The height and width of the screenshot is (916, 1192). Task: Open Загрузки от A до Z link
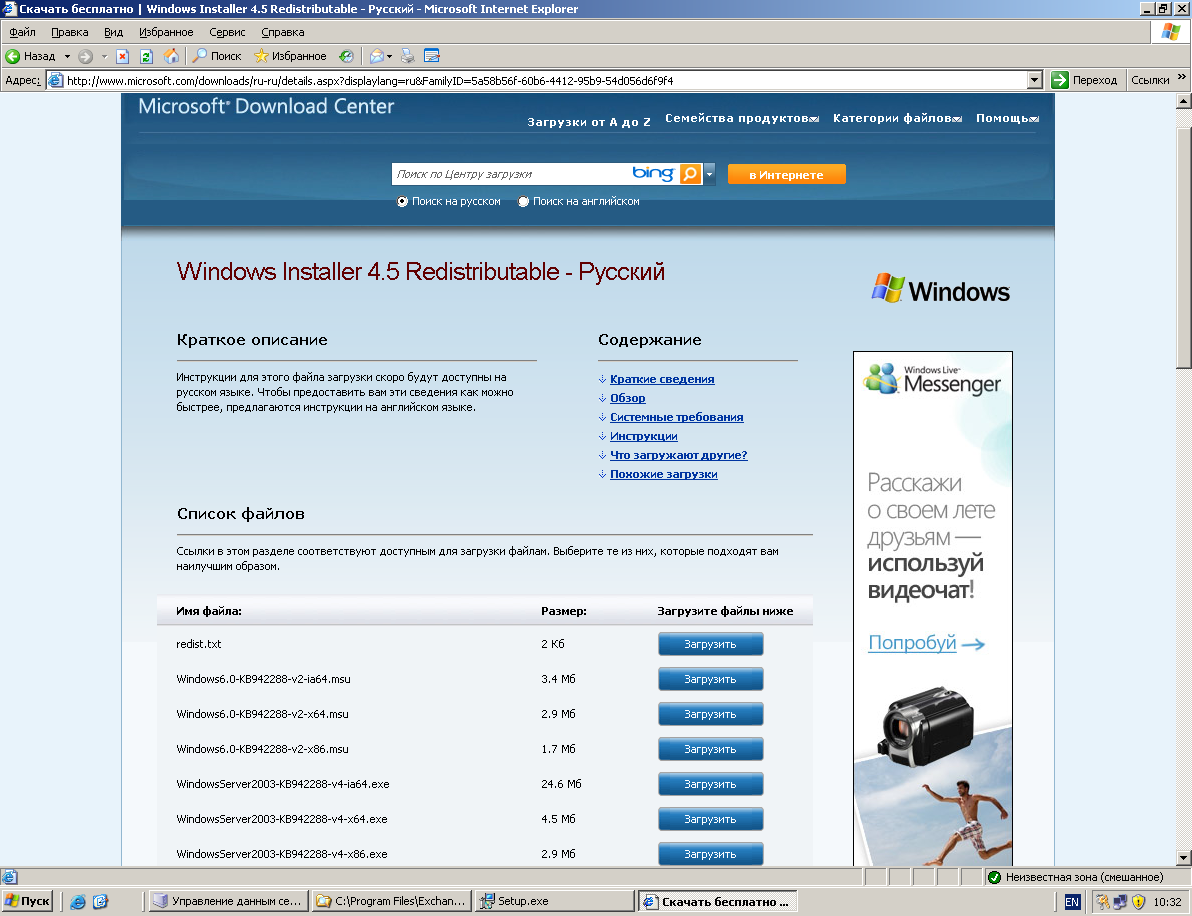[x=589, y=122]
